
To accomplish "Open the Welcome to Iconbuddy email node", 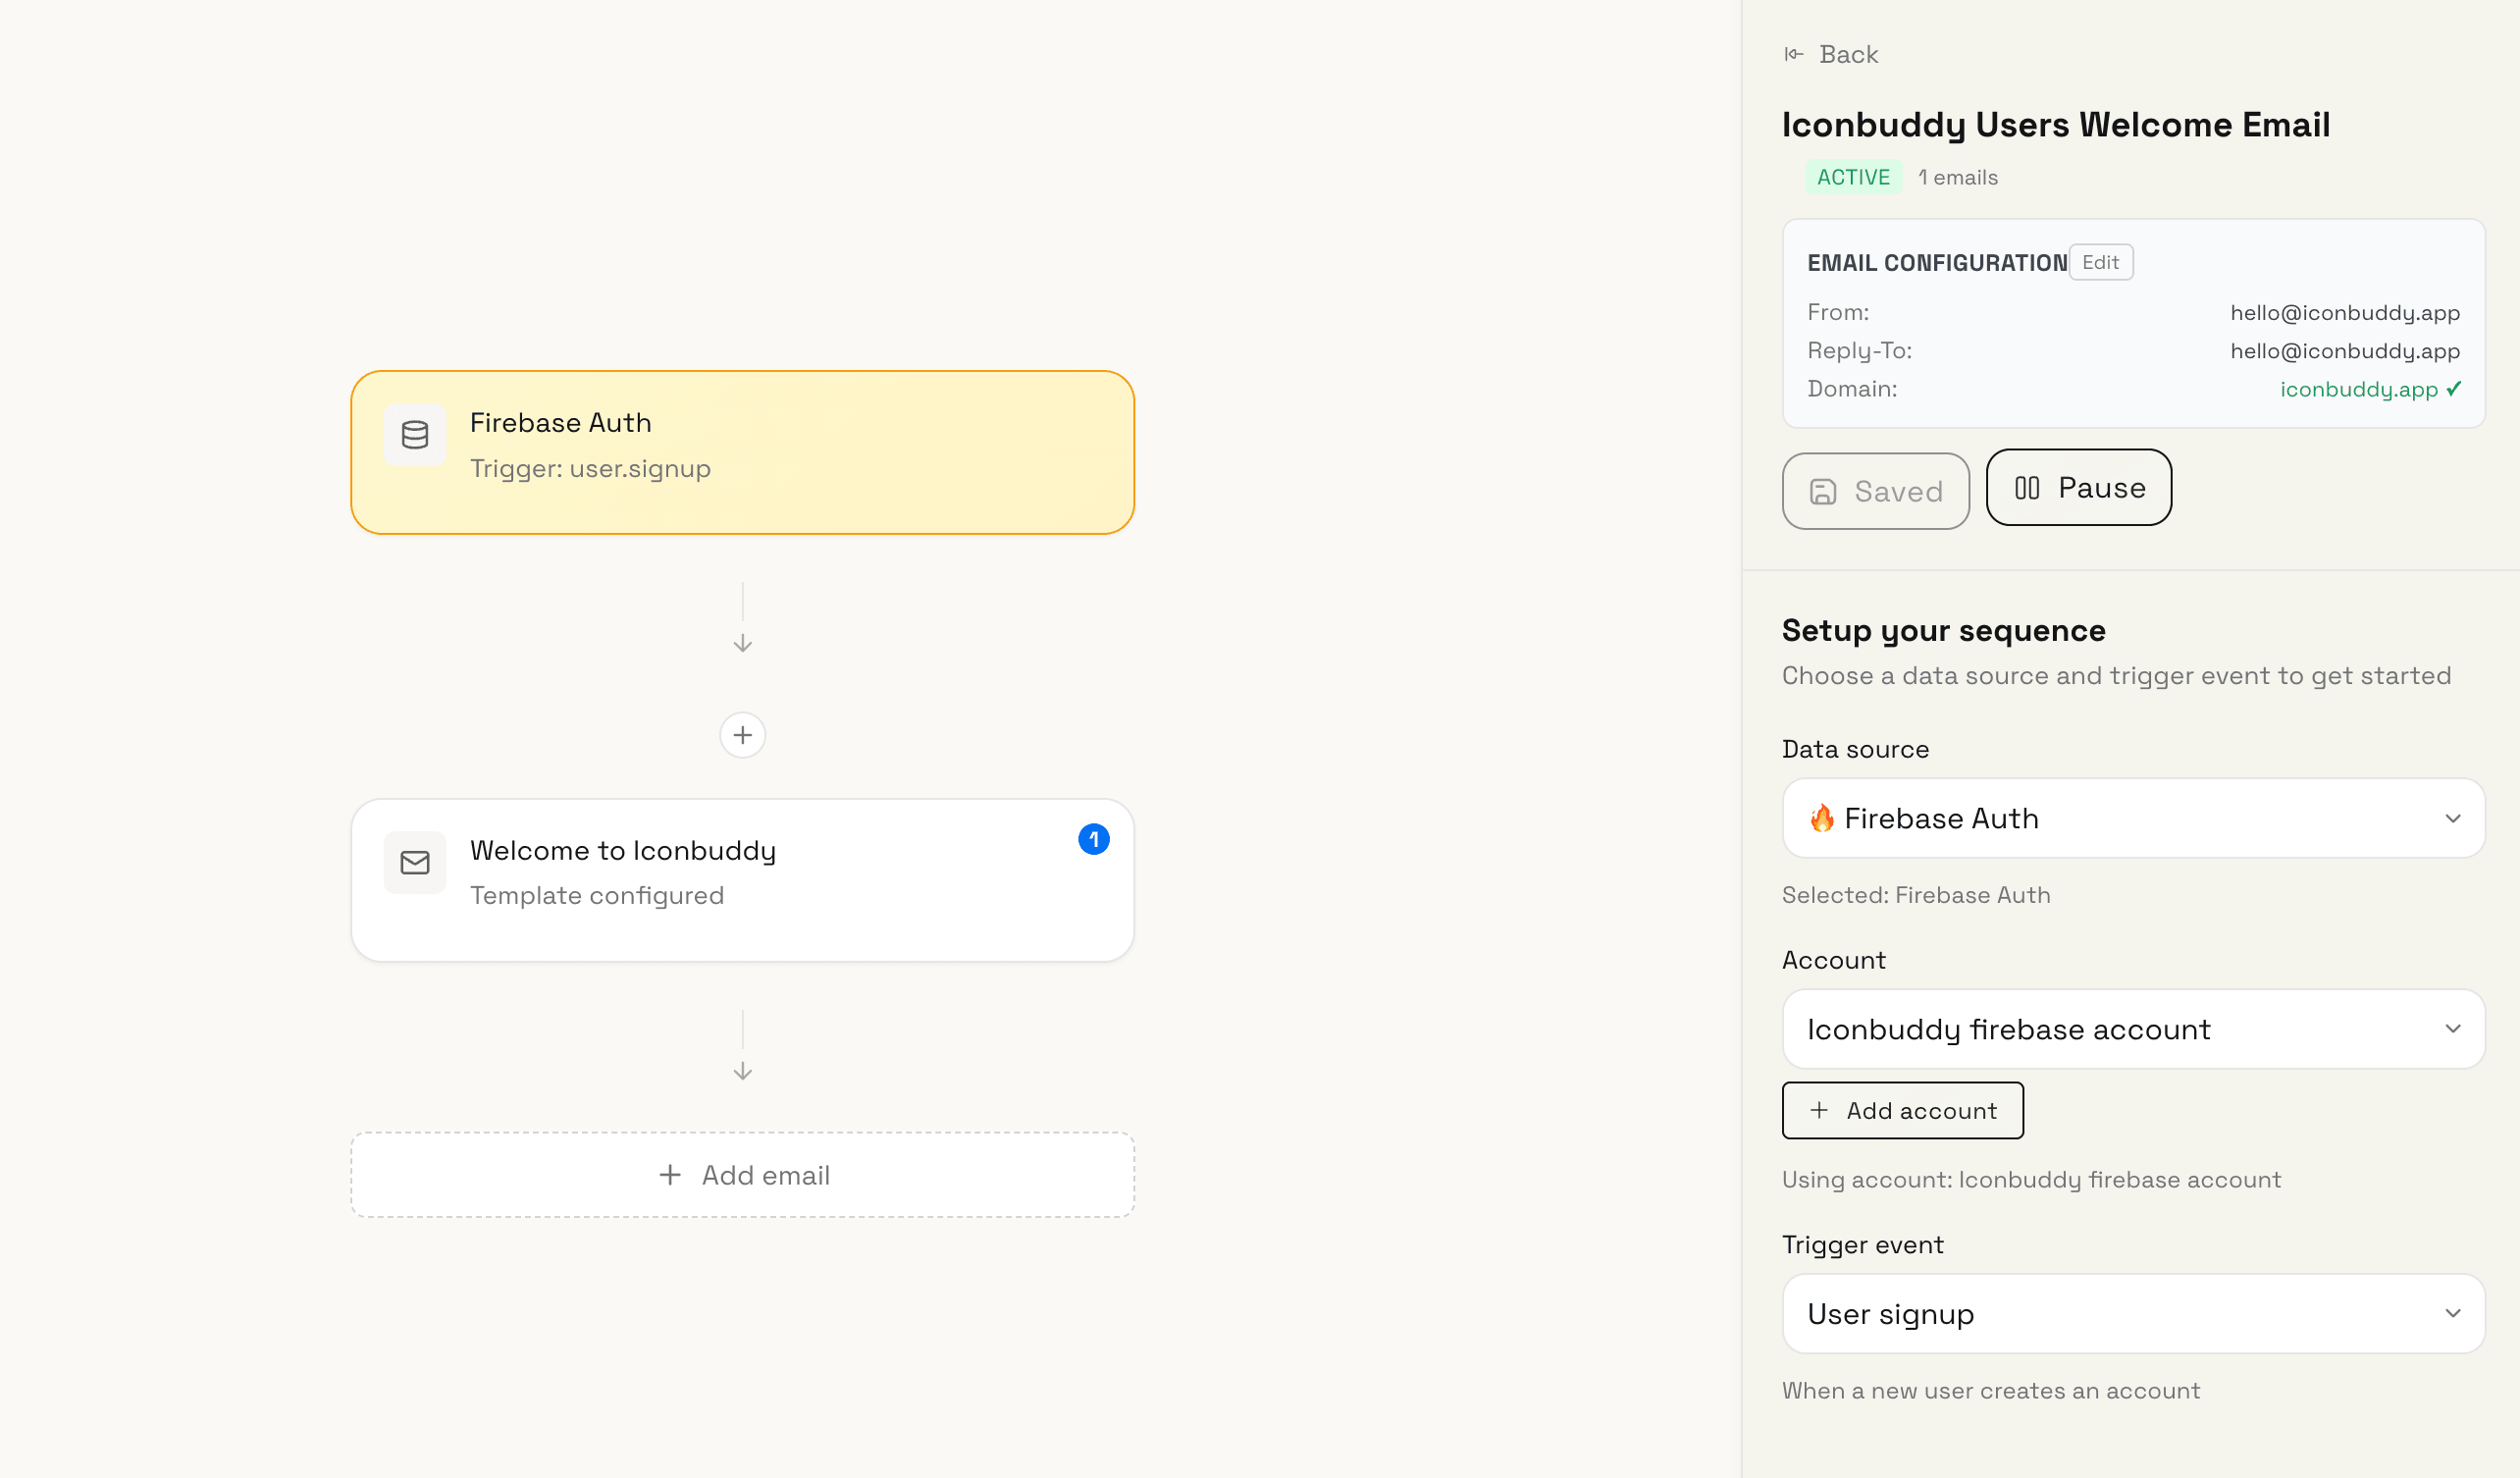I will [x=742, y=880].
